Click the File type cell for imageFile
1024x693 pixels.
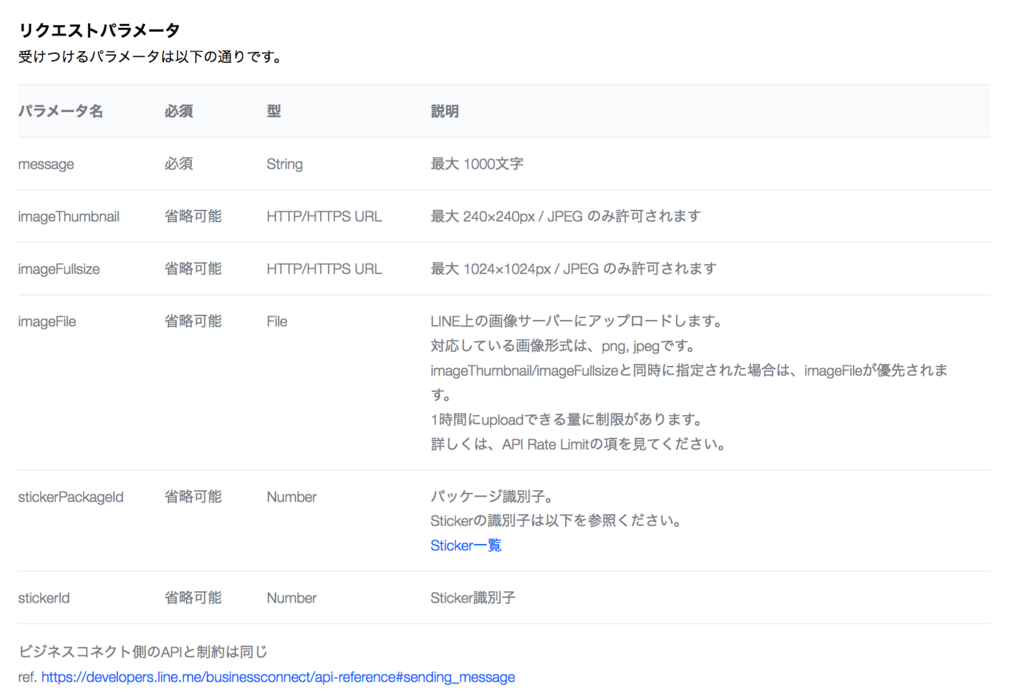pyautogui.click(x=276, y=321)
